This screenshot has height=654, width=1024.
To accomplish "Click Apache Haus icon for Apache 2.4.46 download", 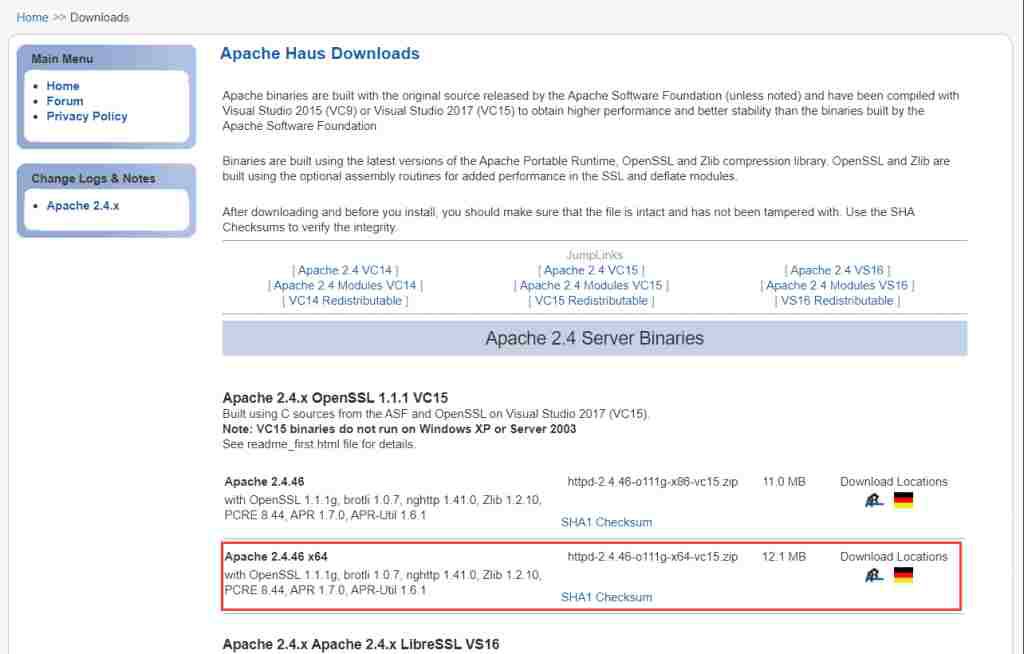I will coord(874,501).
